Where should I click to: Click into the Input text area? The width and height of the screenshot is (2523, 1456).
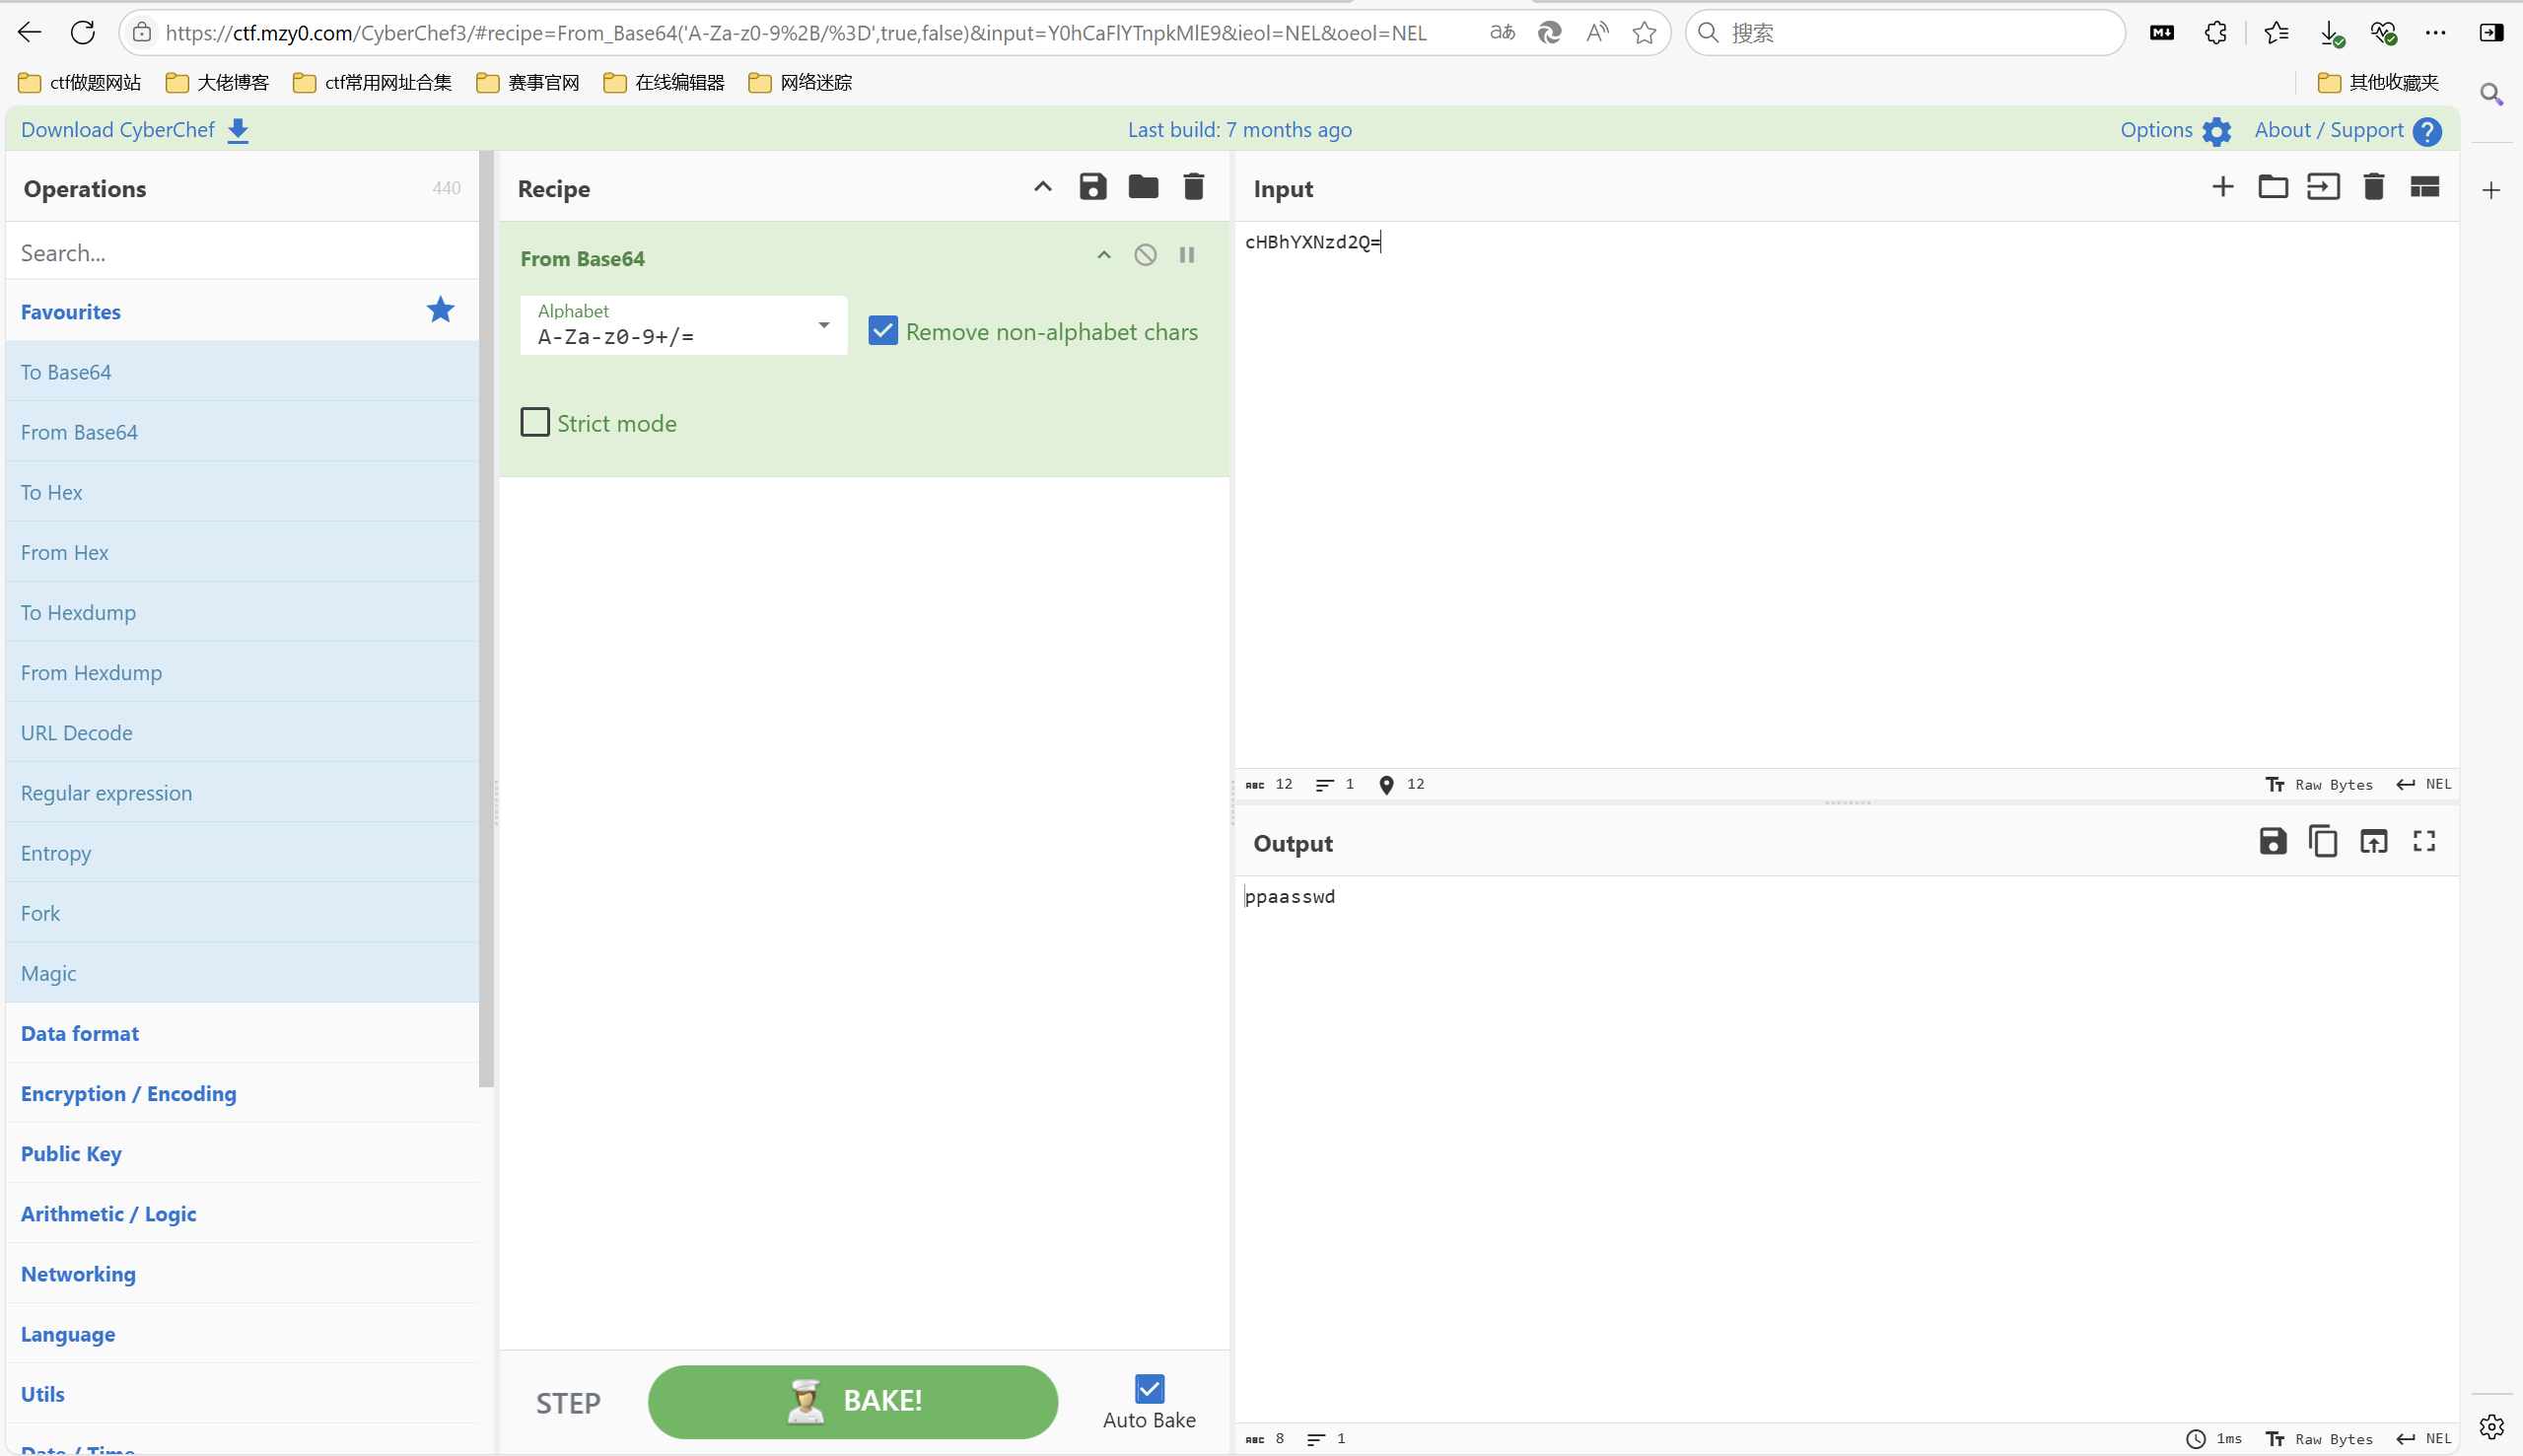pos(1846,495)
